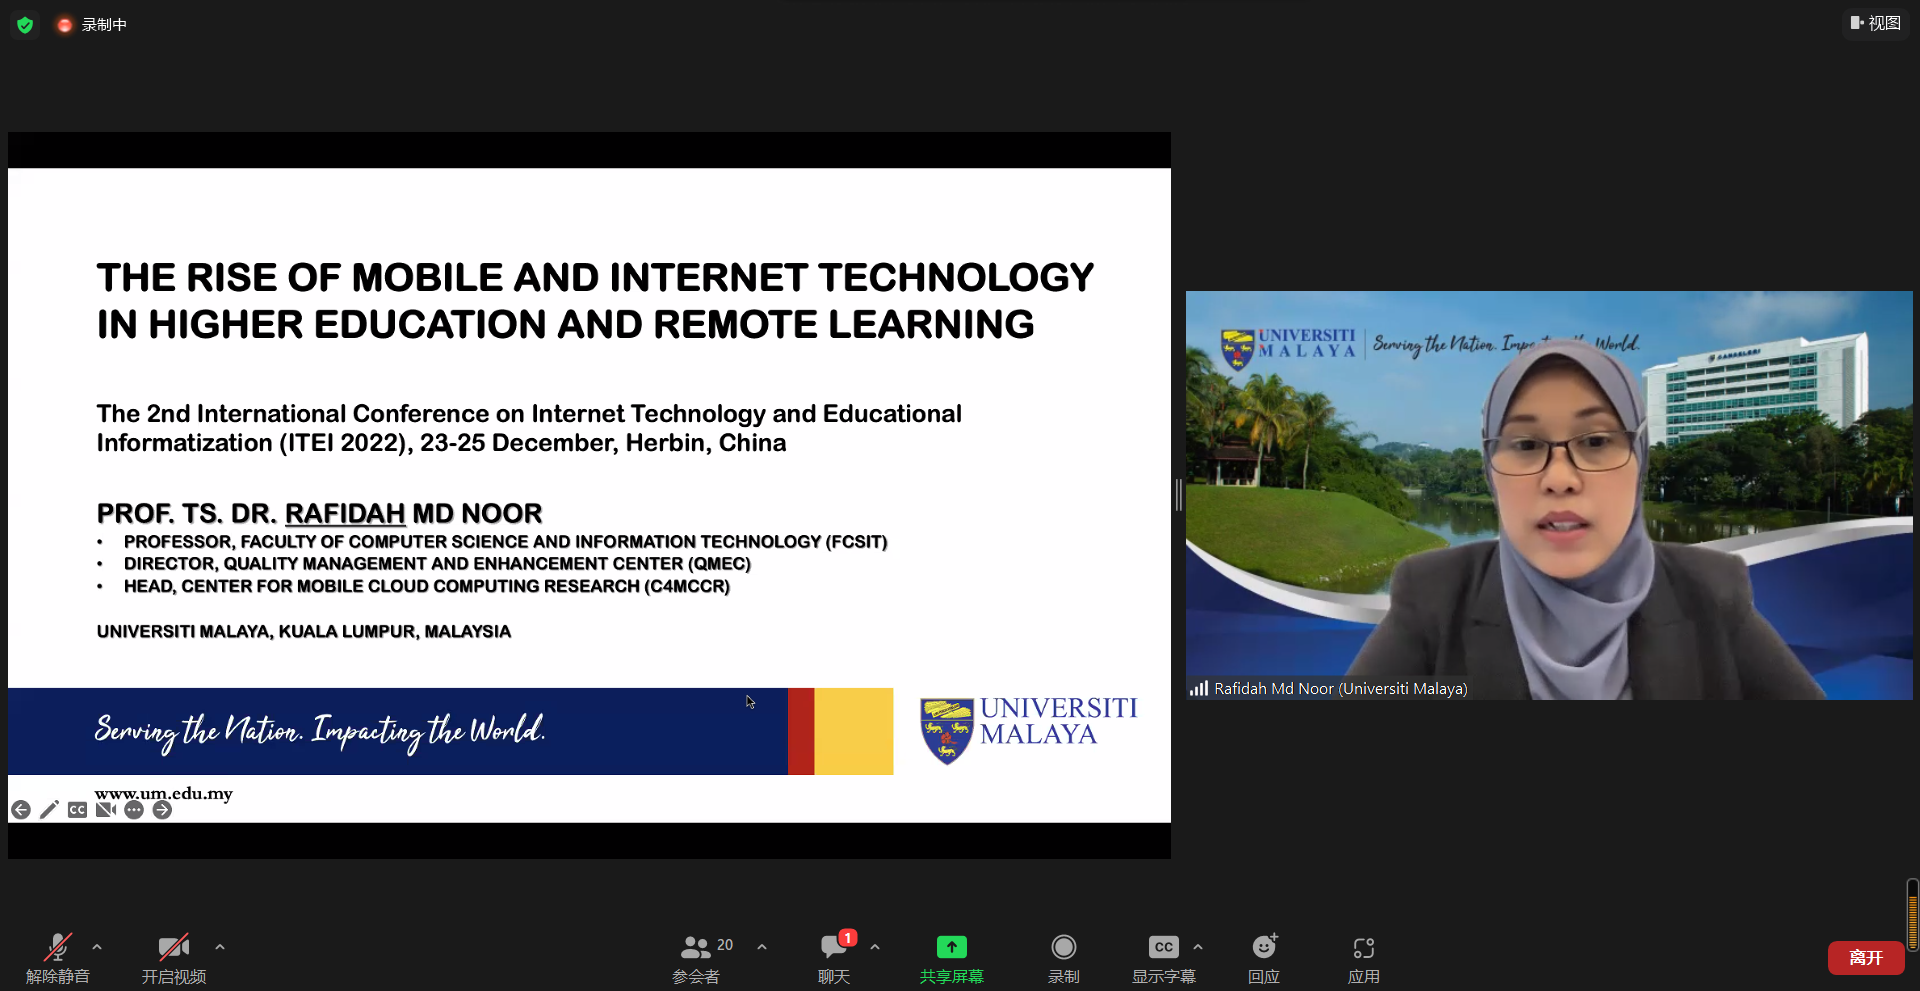1920x991 pixels.
Task: Click the slide title 'THE RISE OF MOBILE'
Action: [595, 301]
